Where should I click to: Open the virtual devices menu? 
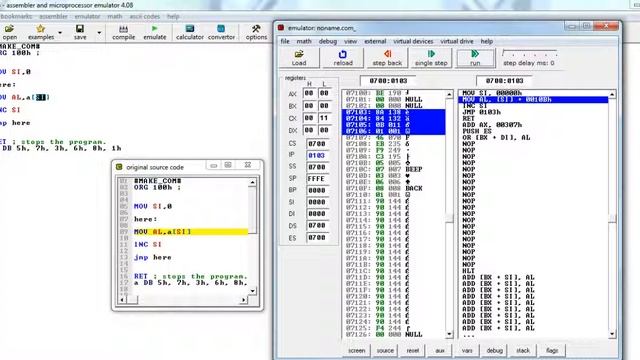413,41
